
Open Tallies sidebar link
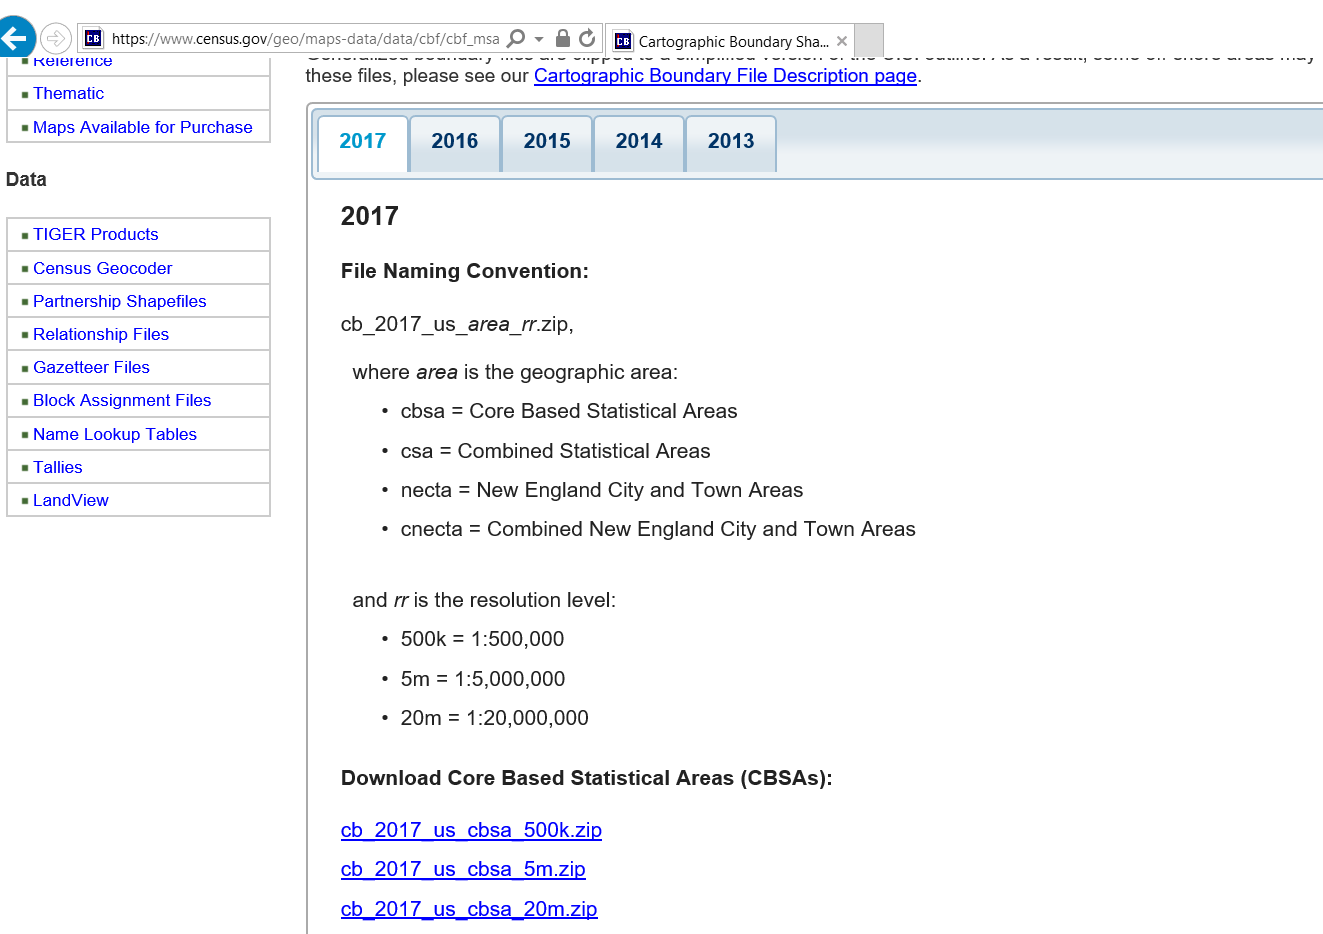58,467
